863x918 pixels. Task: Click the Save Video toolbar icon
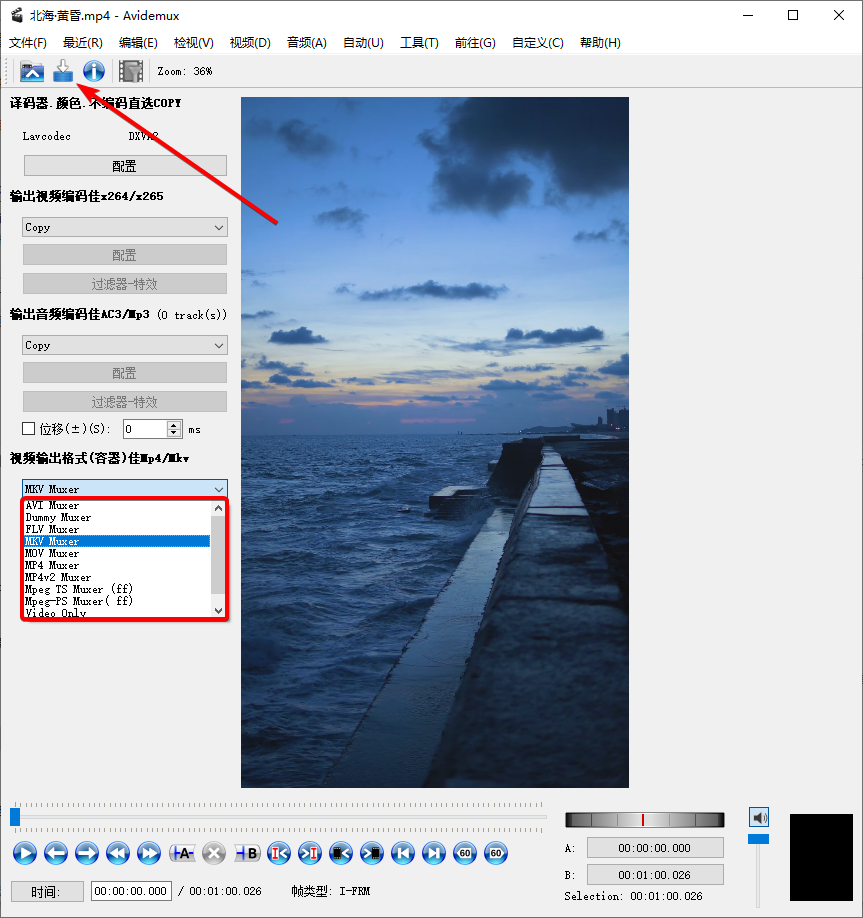pos(63,71)
